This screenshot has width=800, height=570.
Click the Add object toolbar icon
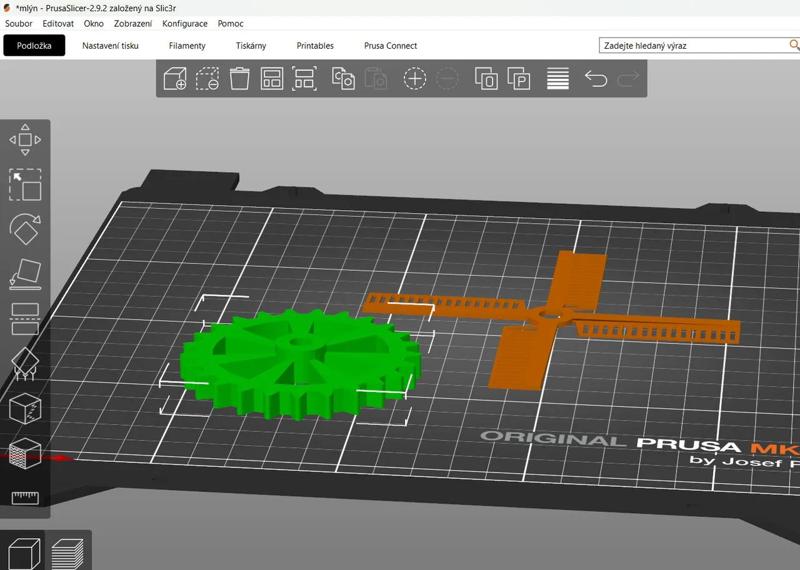pos(175,79)
